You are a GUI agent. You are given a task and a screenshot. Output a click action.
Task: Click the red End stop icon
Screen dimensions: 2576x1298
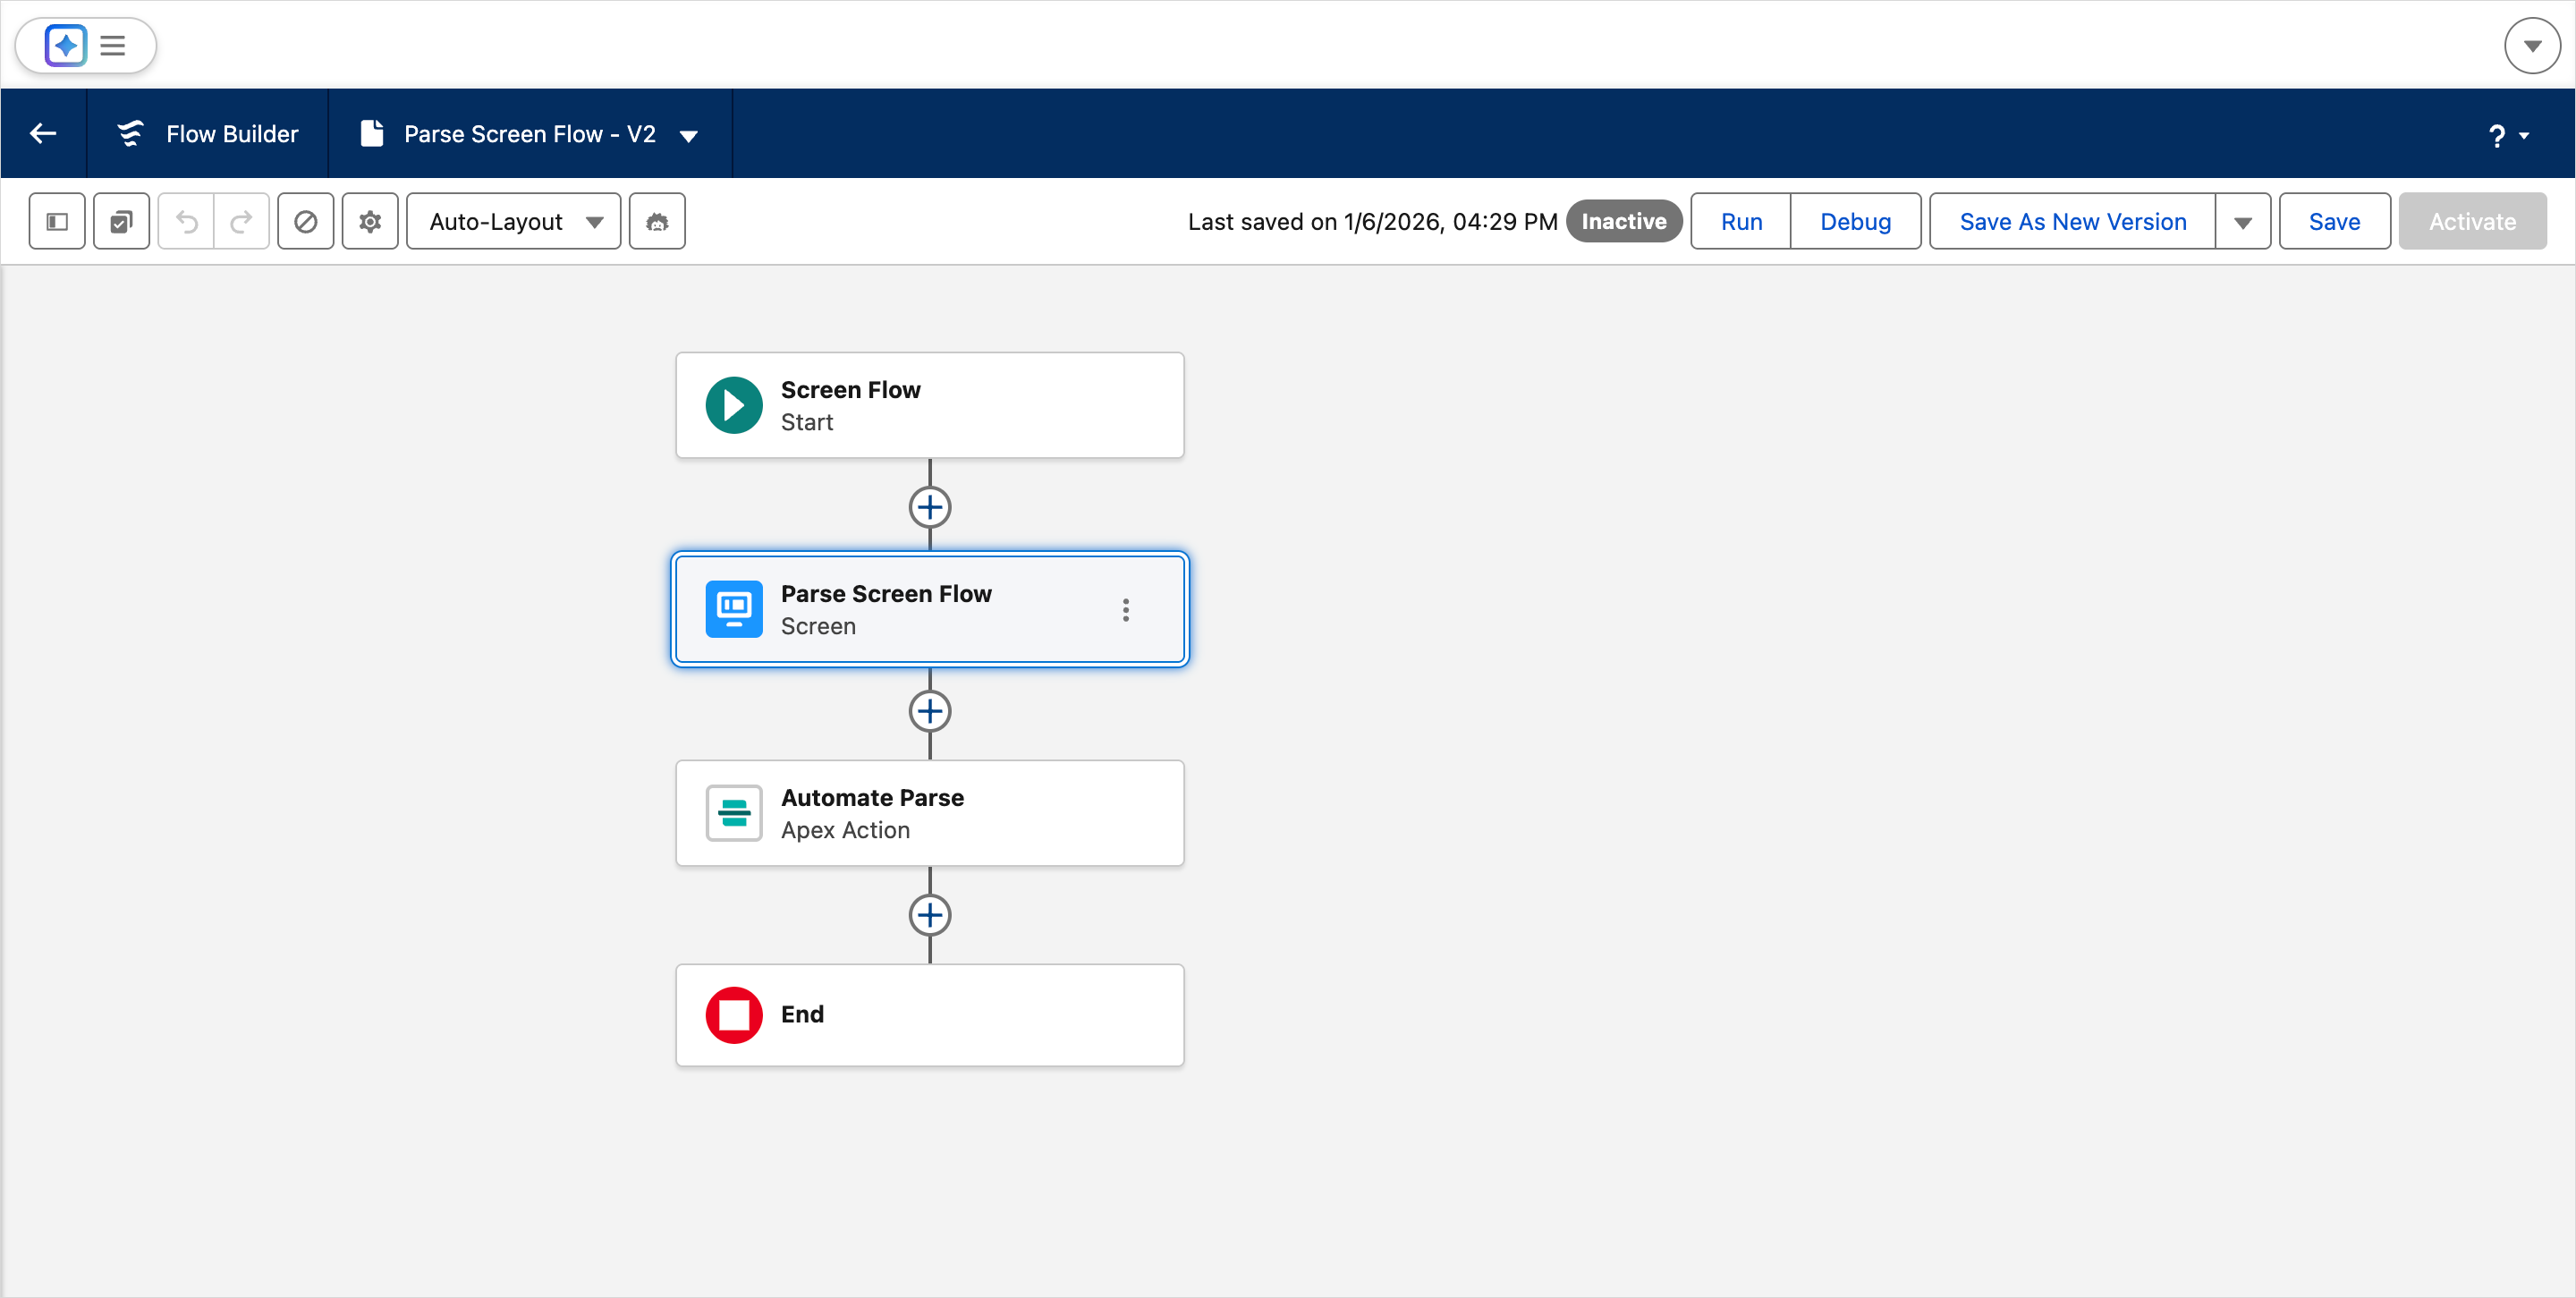[x=734, y=1015]
